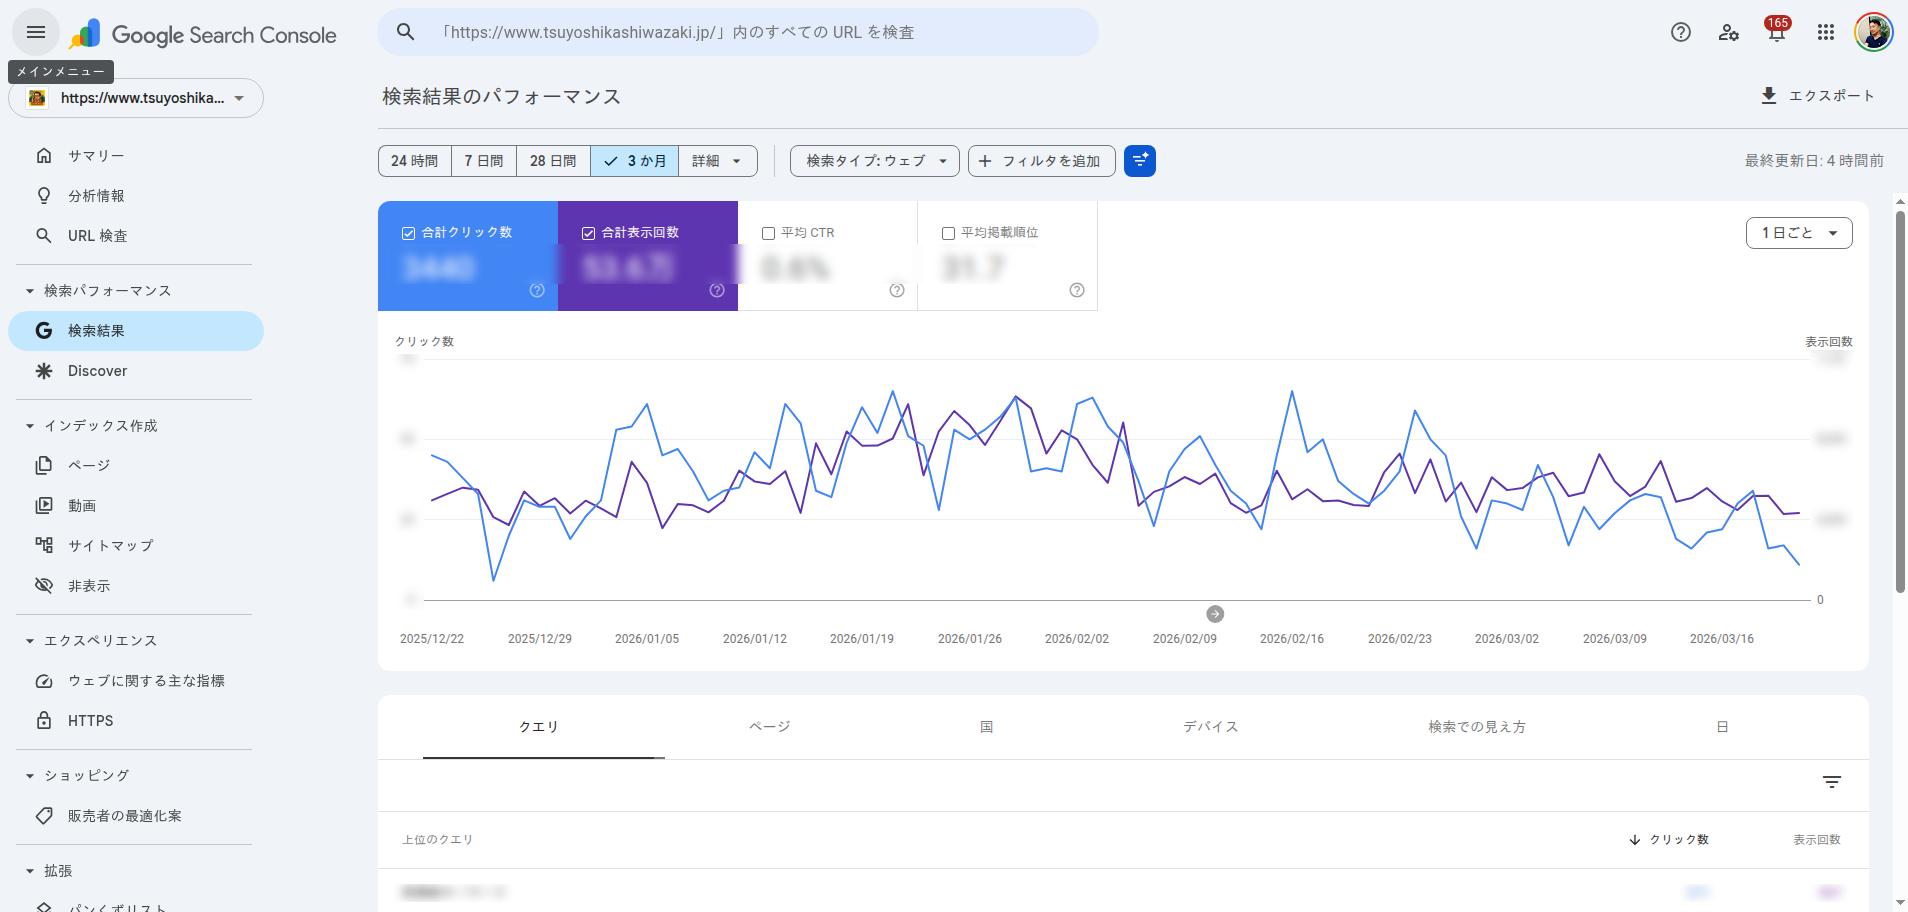Open the query table filter icon
Viewport: 1908px width, 912px height.
point(1831,781)
